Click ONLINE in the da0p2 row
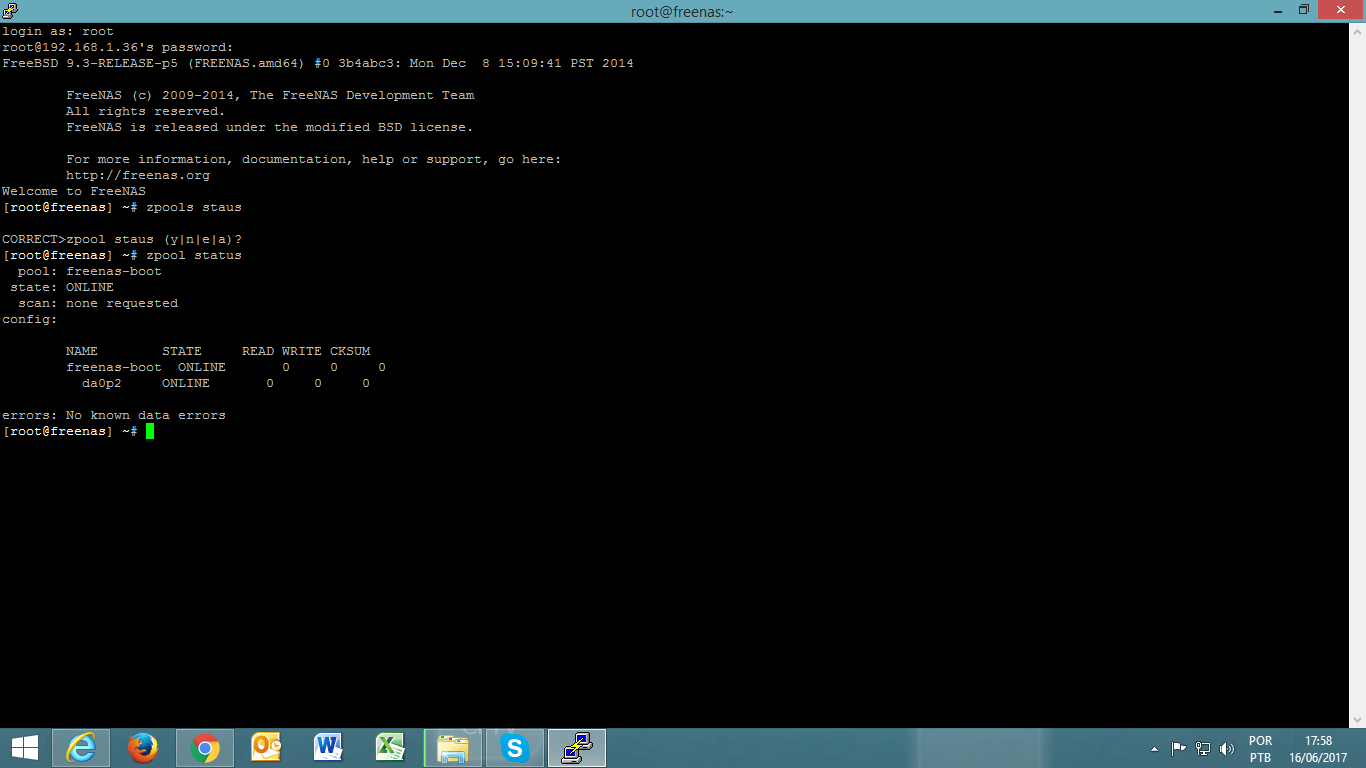The image size is (1366, 768). [186, 383]
